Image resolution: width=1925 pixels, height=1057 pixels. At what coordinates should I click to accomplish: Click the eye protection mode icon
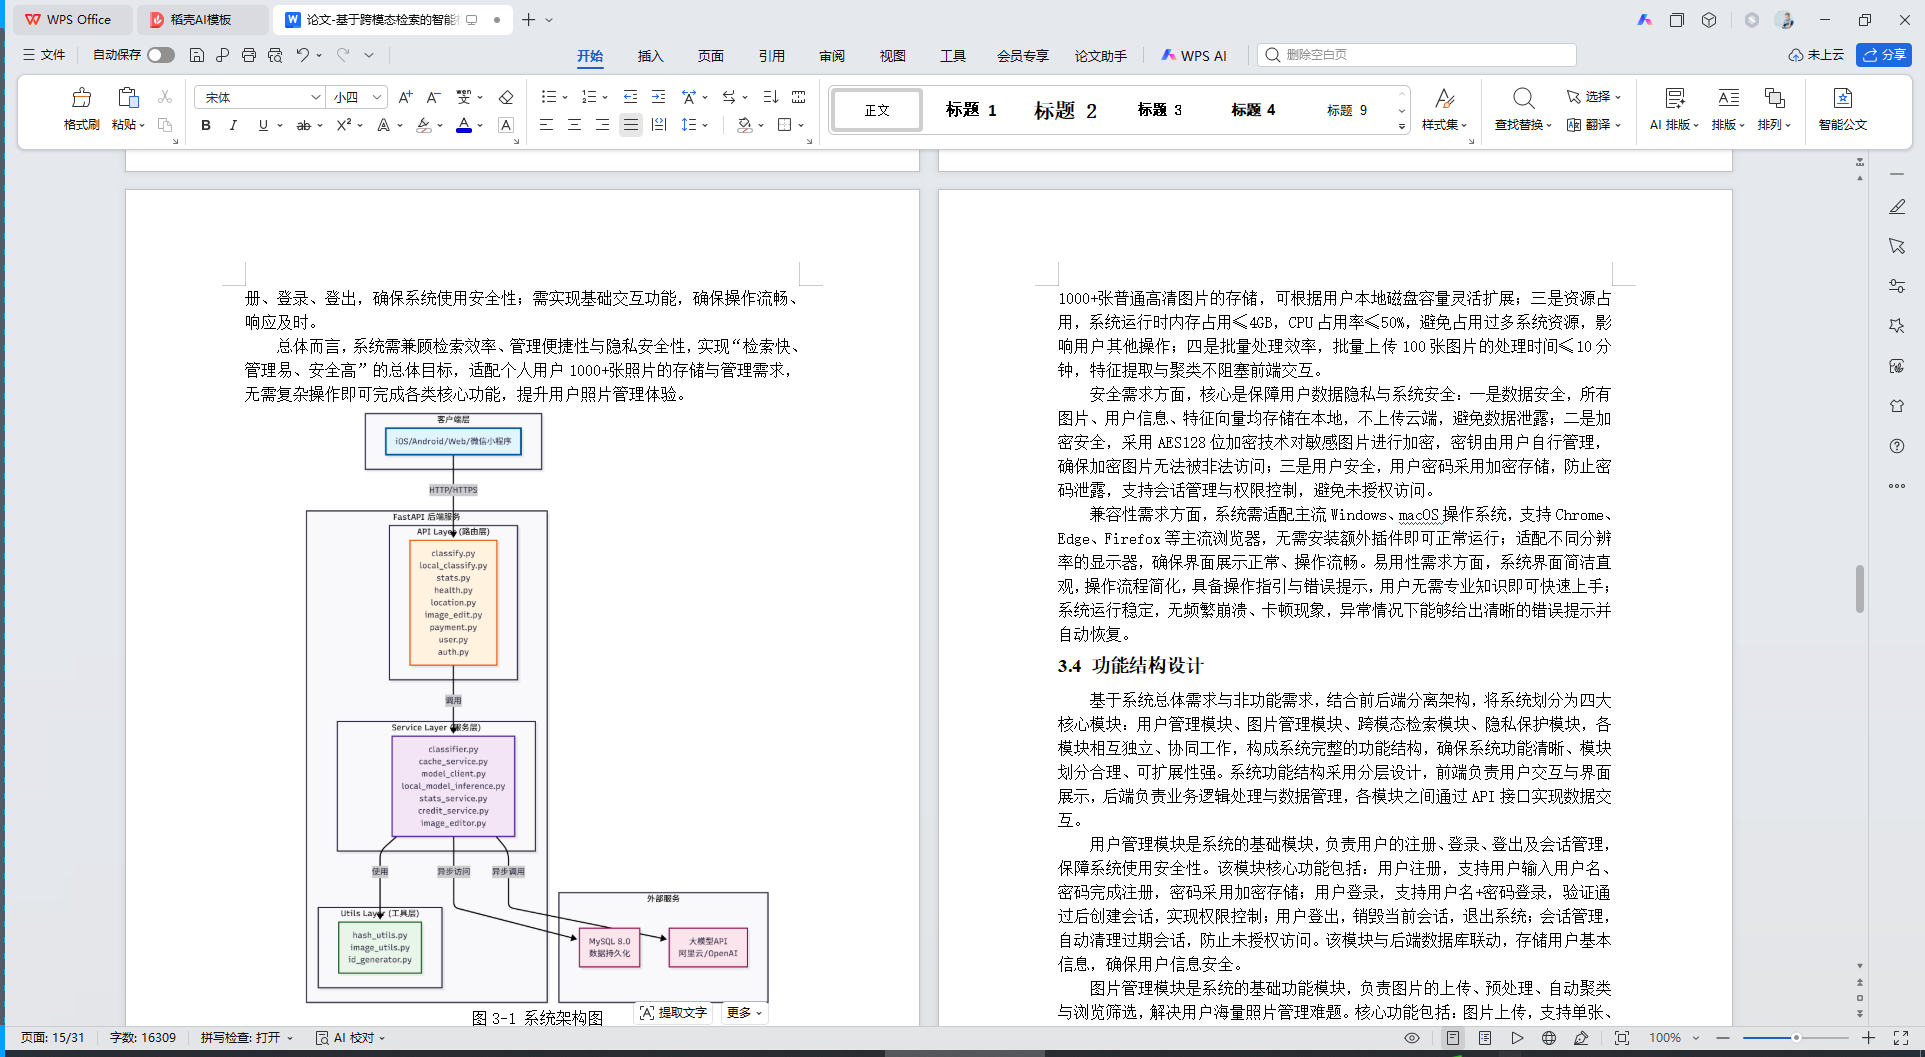click(x=1412, y=1038)
